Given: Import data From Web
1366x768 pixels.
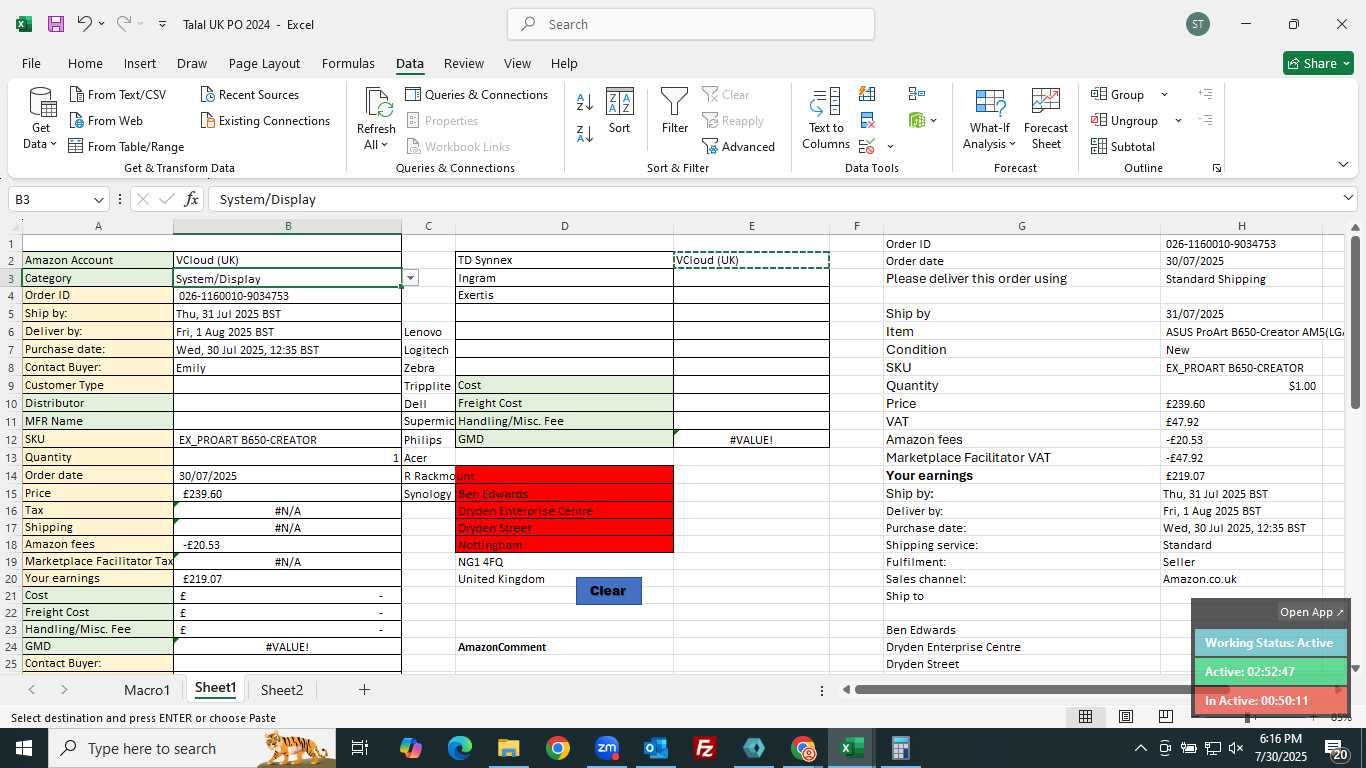Looking at the screenshot, I should [x=106, y=120].
